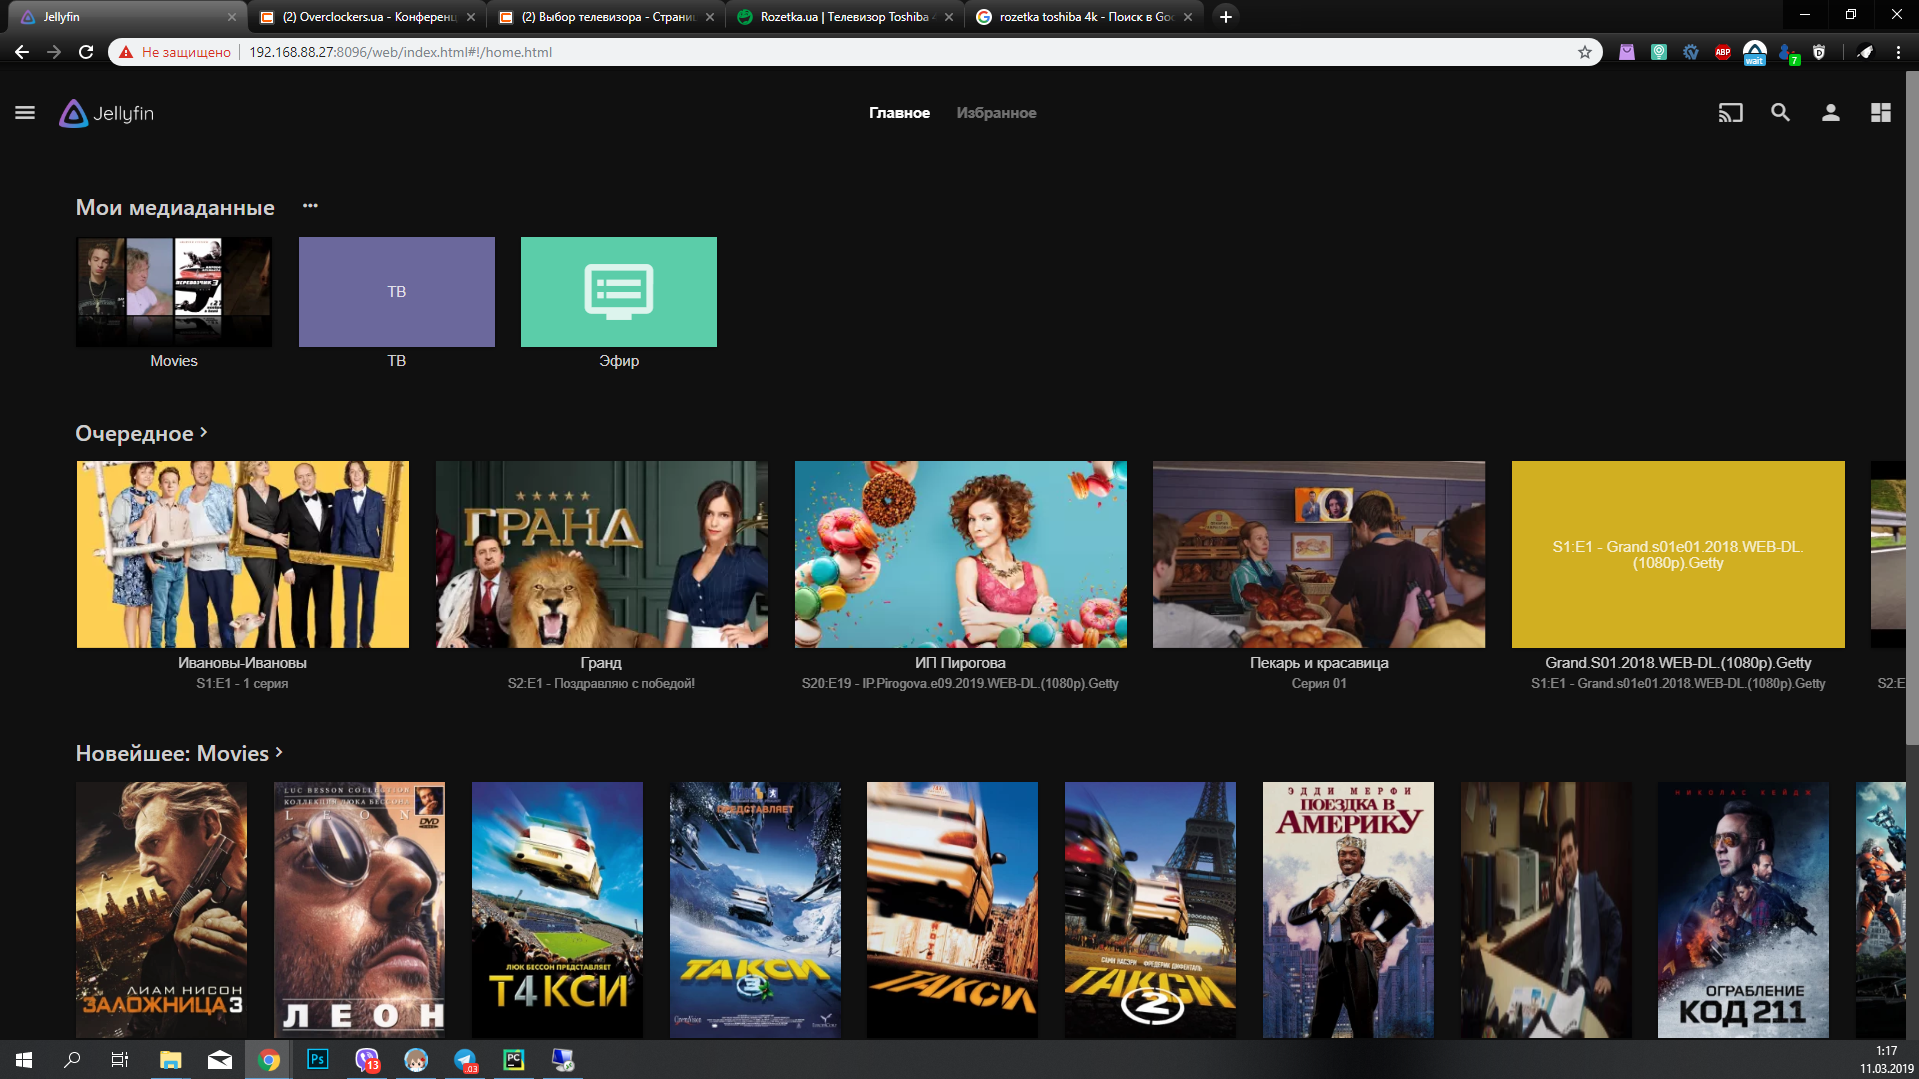Viewport: 1919px width, 1079px height.
Task: Launch File Explorer from the taskbar
Action: pyautogui.click(x=170, y=1060)
